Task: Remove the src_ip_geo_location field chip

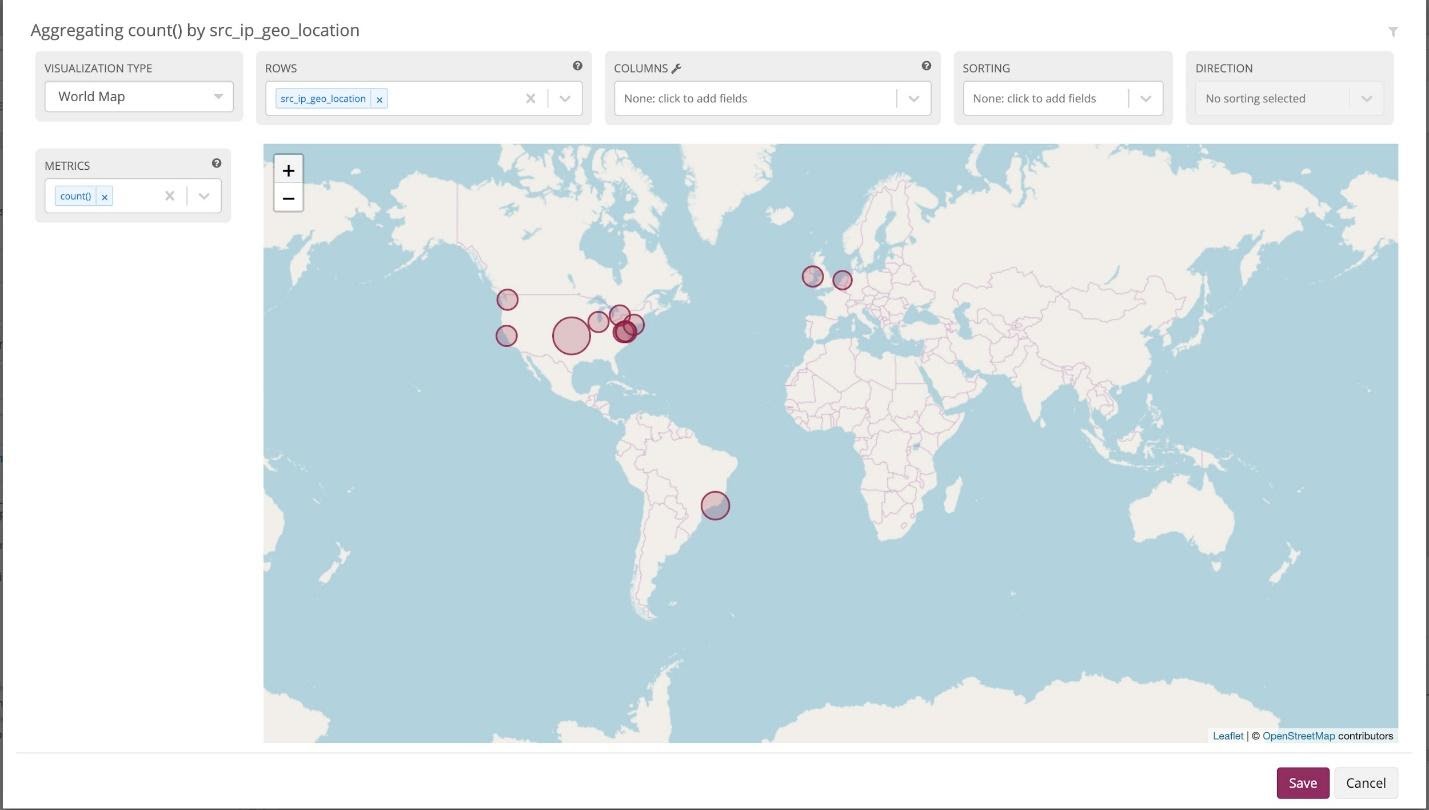Action: click(x=379, y=98)
